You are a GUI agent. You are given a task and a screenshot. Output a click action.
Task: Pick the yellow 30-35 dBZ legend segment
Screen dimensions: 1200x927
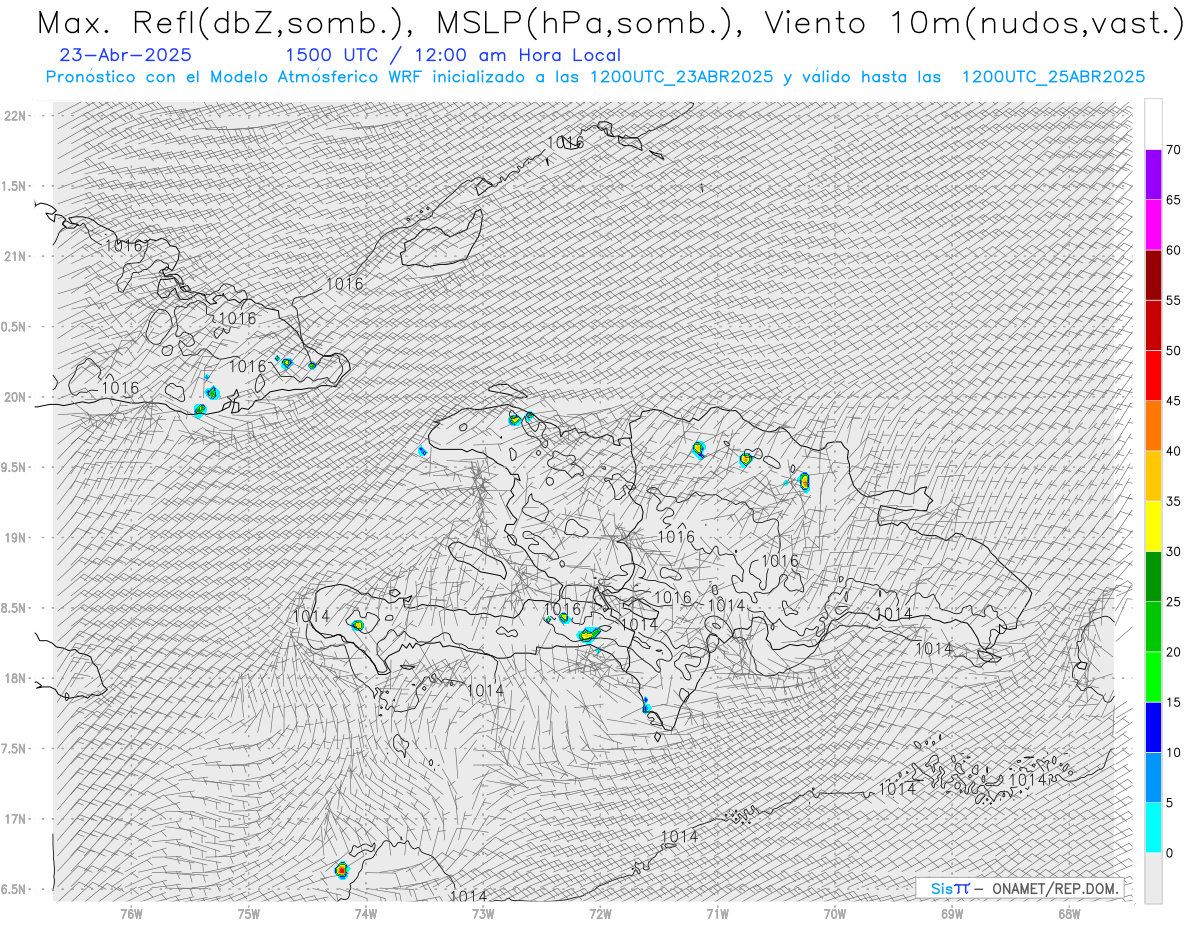click(1153, 526)
